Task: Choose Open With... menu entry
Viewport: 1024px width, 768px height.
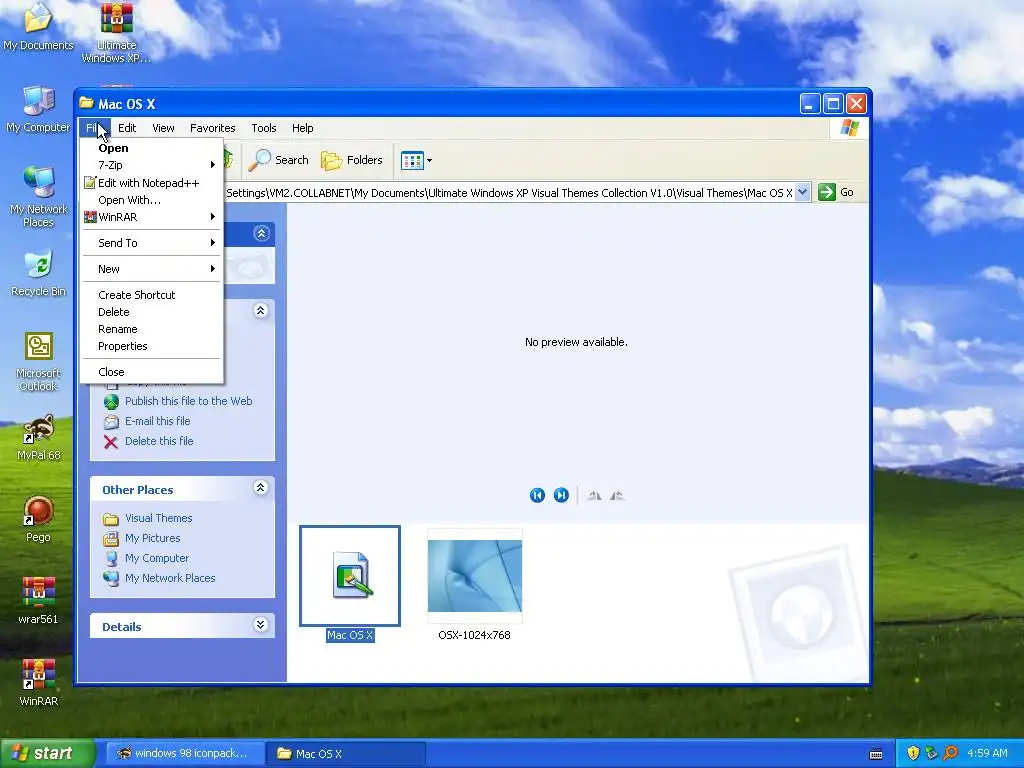Action: pos(152,200)
